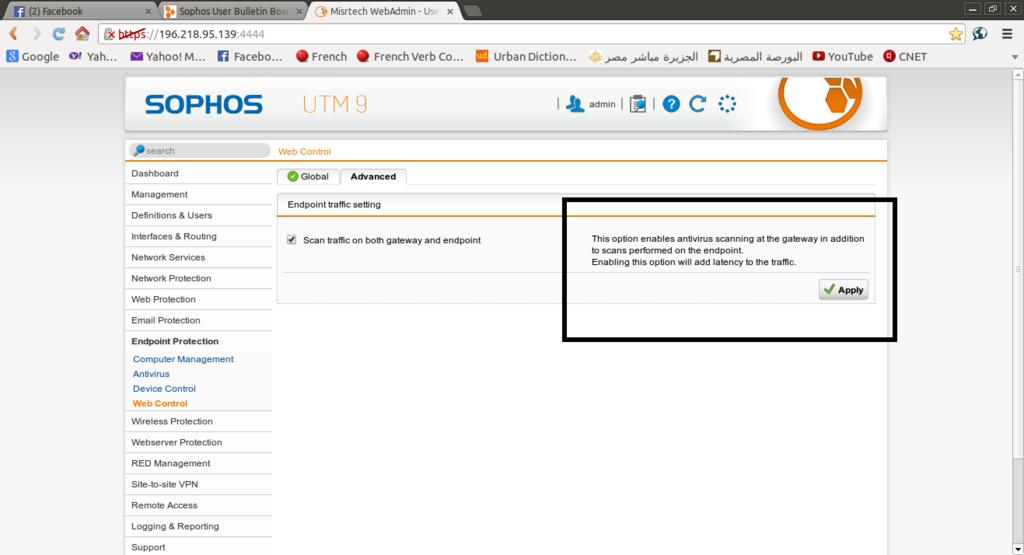This screenshot has height=555, width=1024.
Task: Click the globe extension icon
Action: tap(980, 34)
